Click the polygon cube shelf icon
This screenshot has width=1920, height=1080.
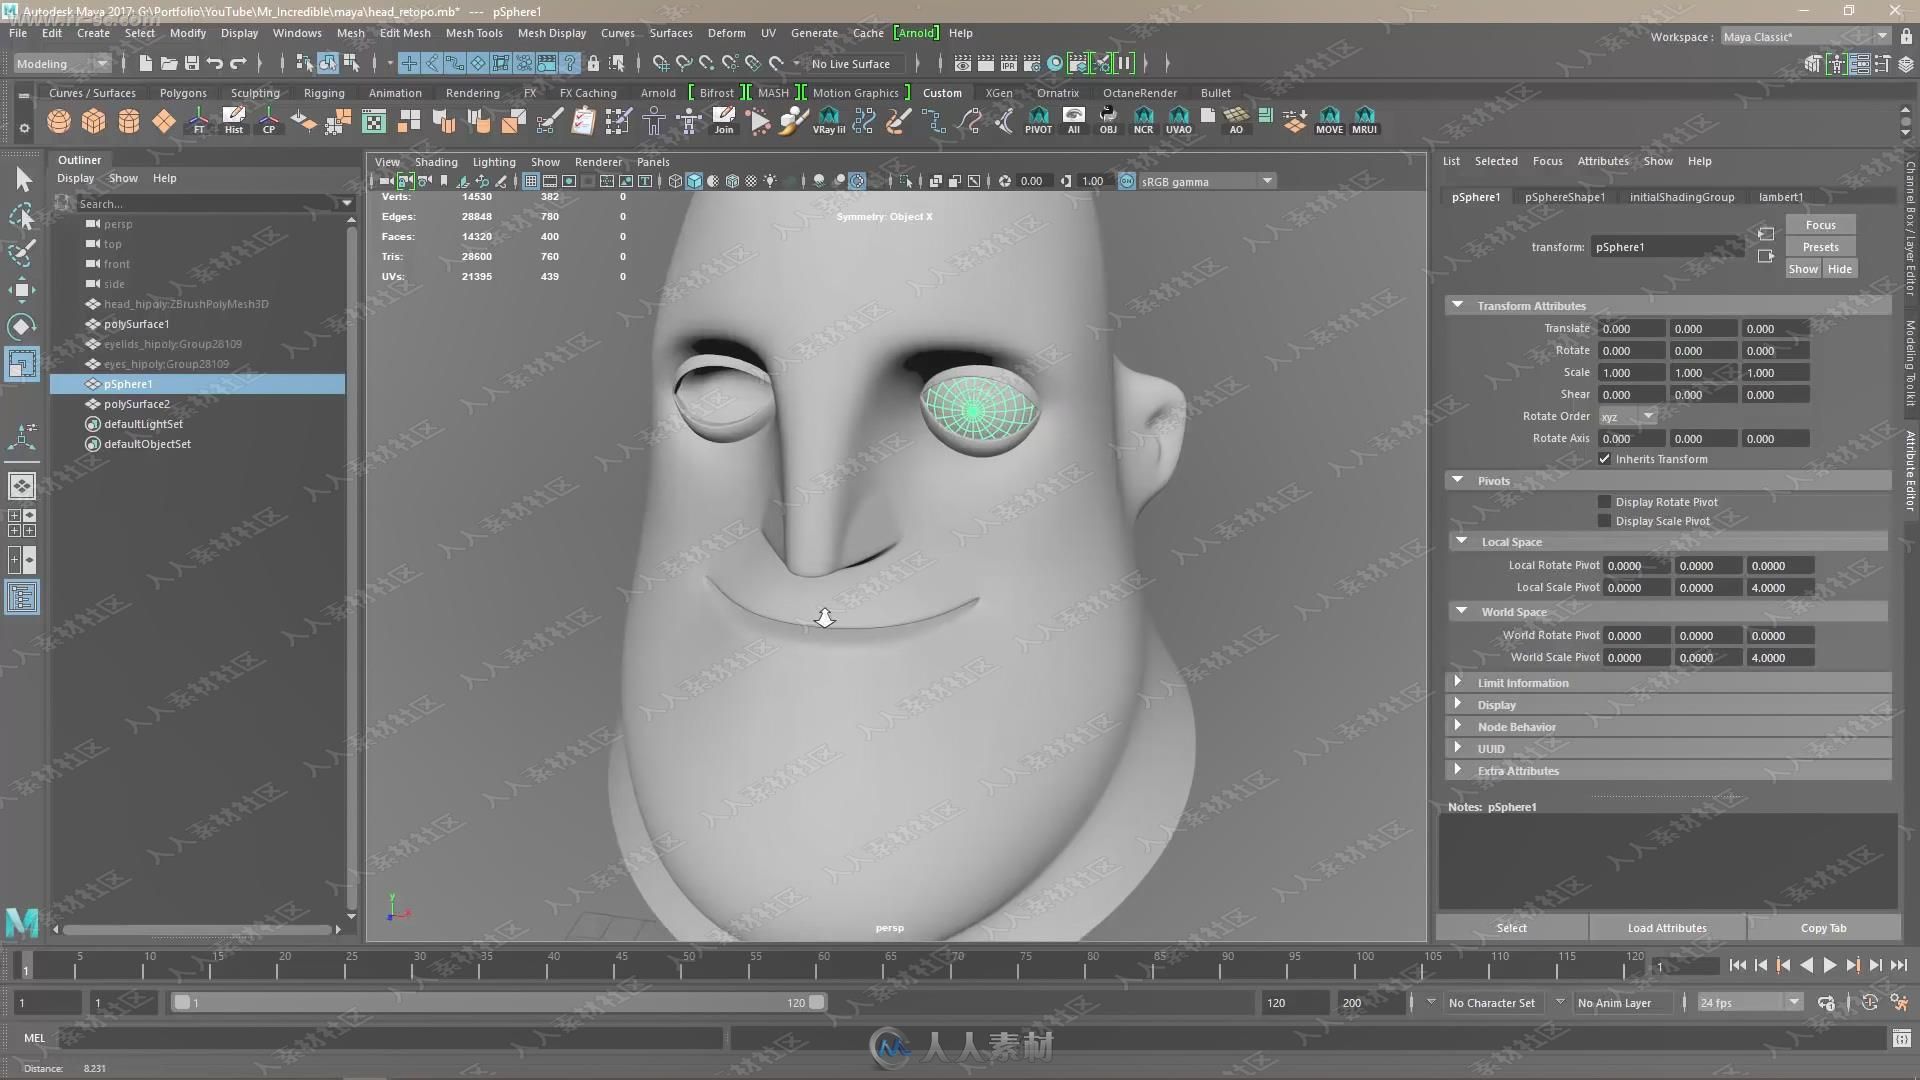(x=93, y=122)
